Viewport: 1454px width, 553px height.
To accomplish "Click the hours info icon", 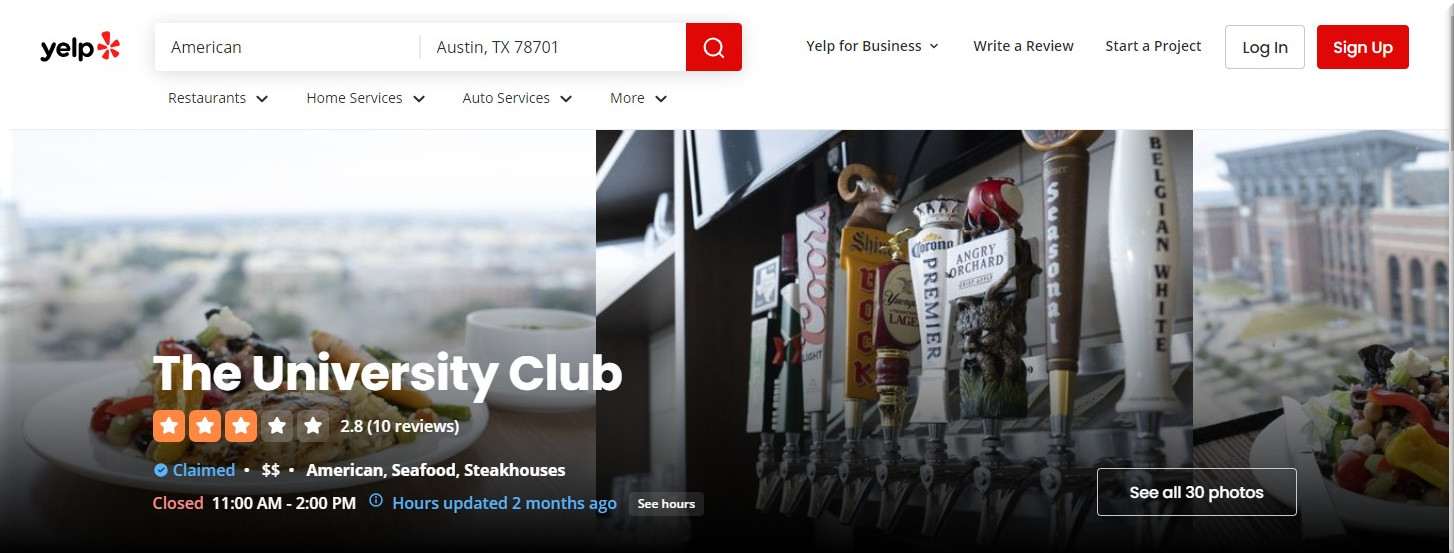I will pos(376,501).
